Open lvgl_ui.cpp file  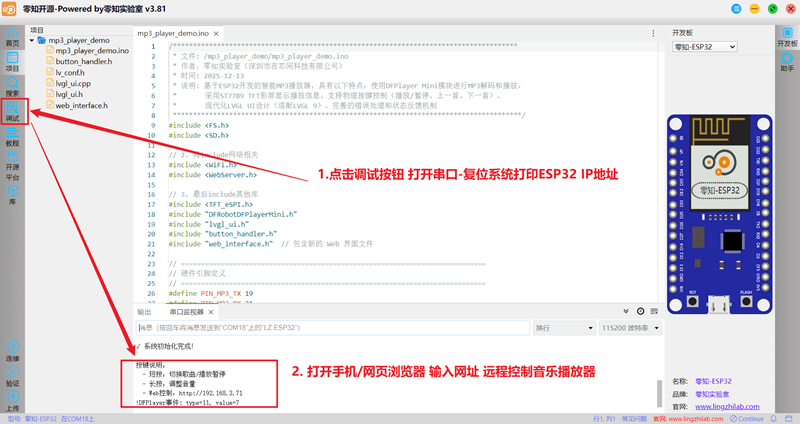click(x=73, y=83)
